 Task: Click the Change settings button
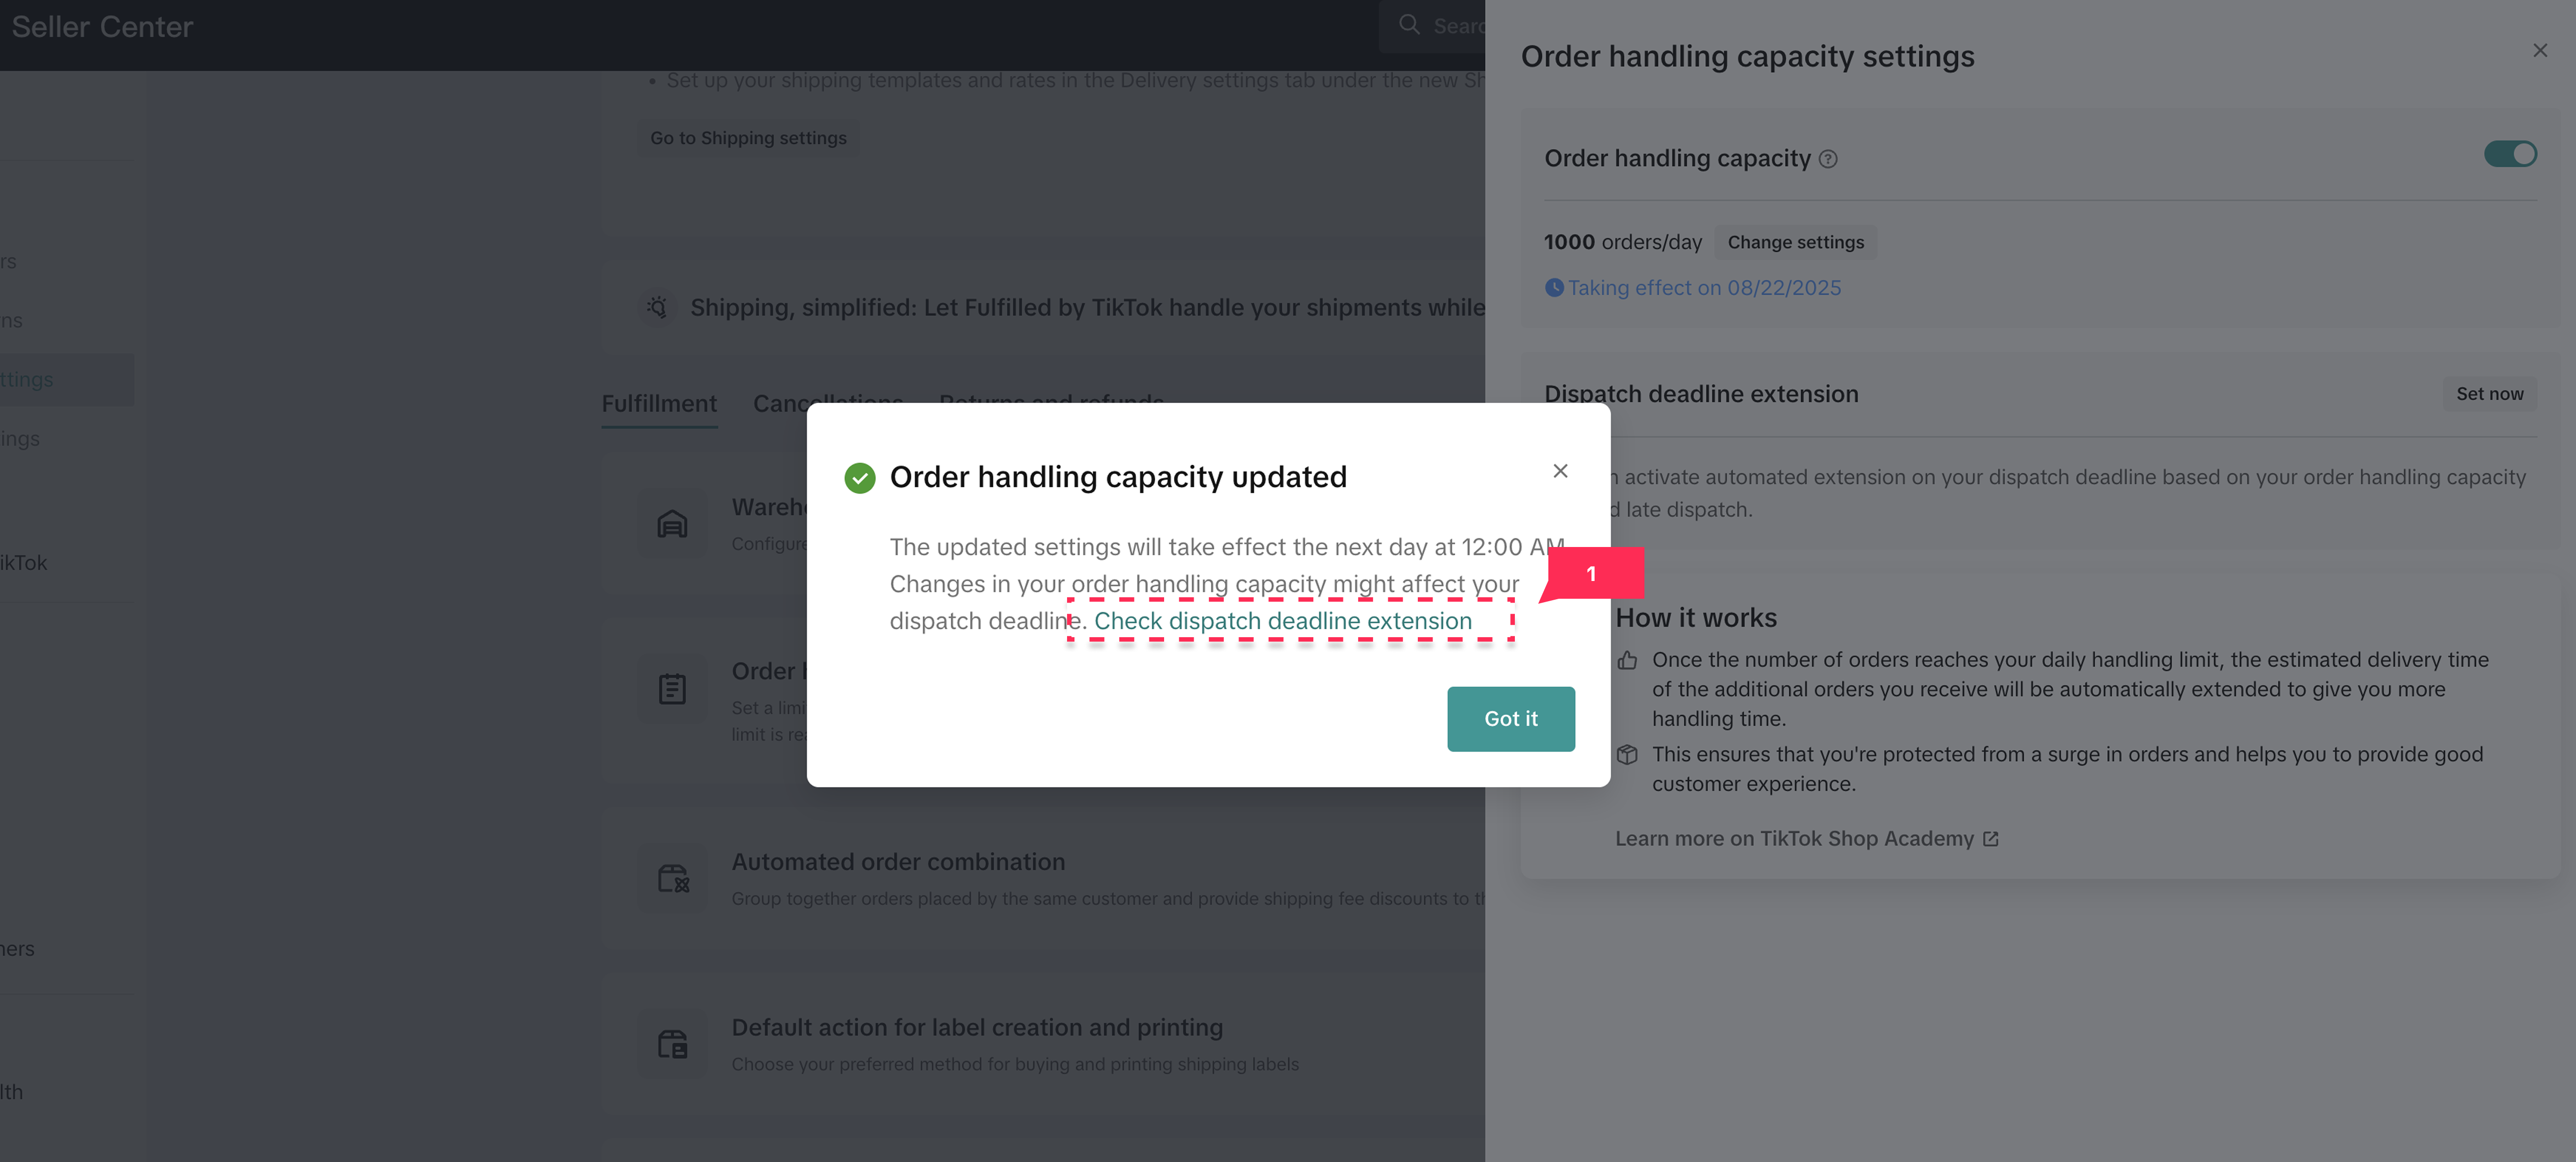pos(1795,242)
